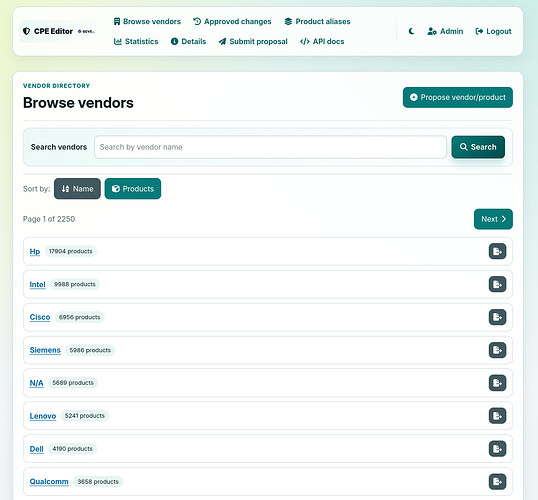Viewport: 538px width, 500px height.
Task: Click the Search button with magnifier
Action: [478, 147]
